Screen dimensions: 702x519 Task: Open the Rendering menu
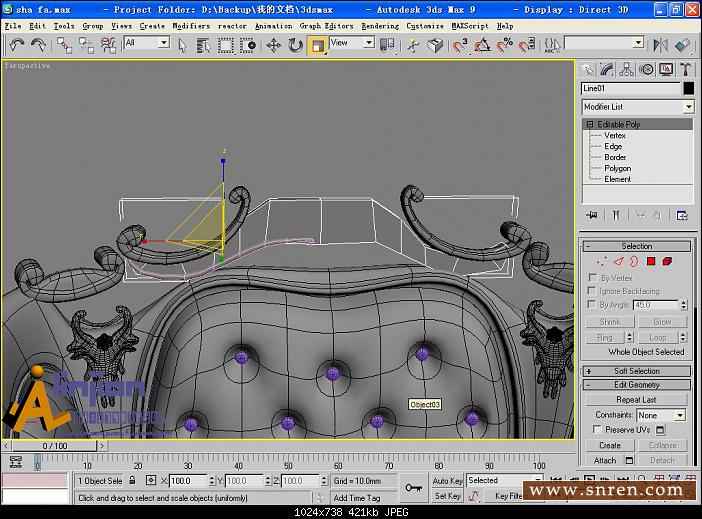[379, 26]
